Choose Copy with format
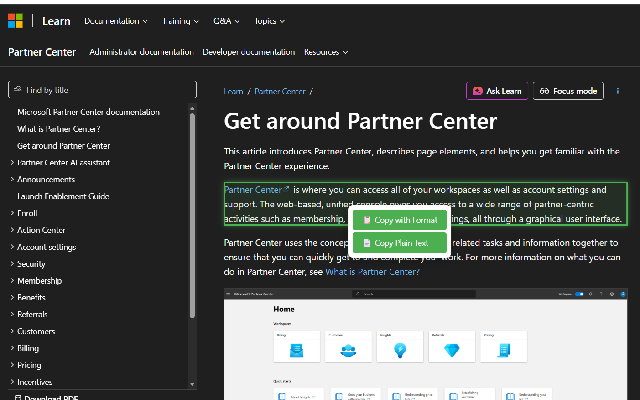640x400 pixels. point(400,220)
